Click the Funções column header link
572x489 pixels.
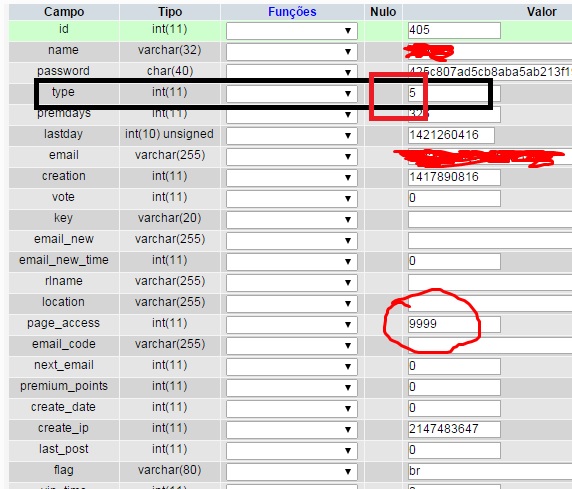coord(292,12)
